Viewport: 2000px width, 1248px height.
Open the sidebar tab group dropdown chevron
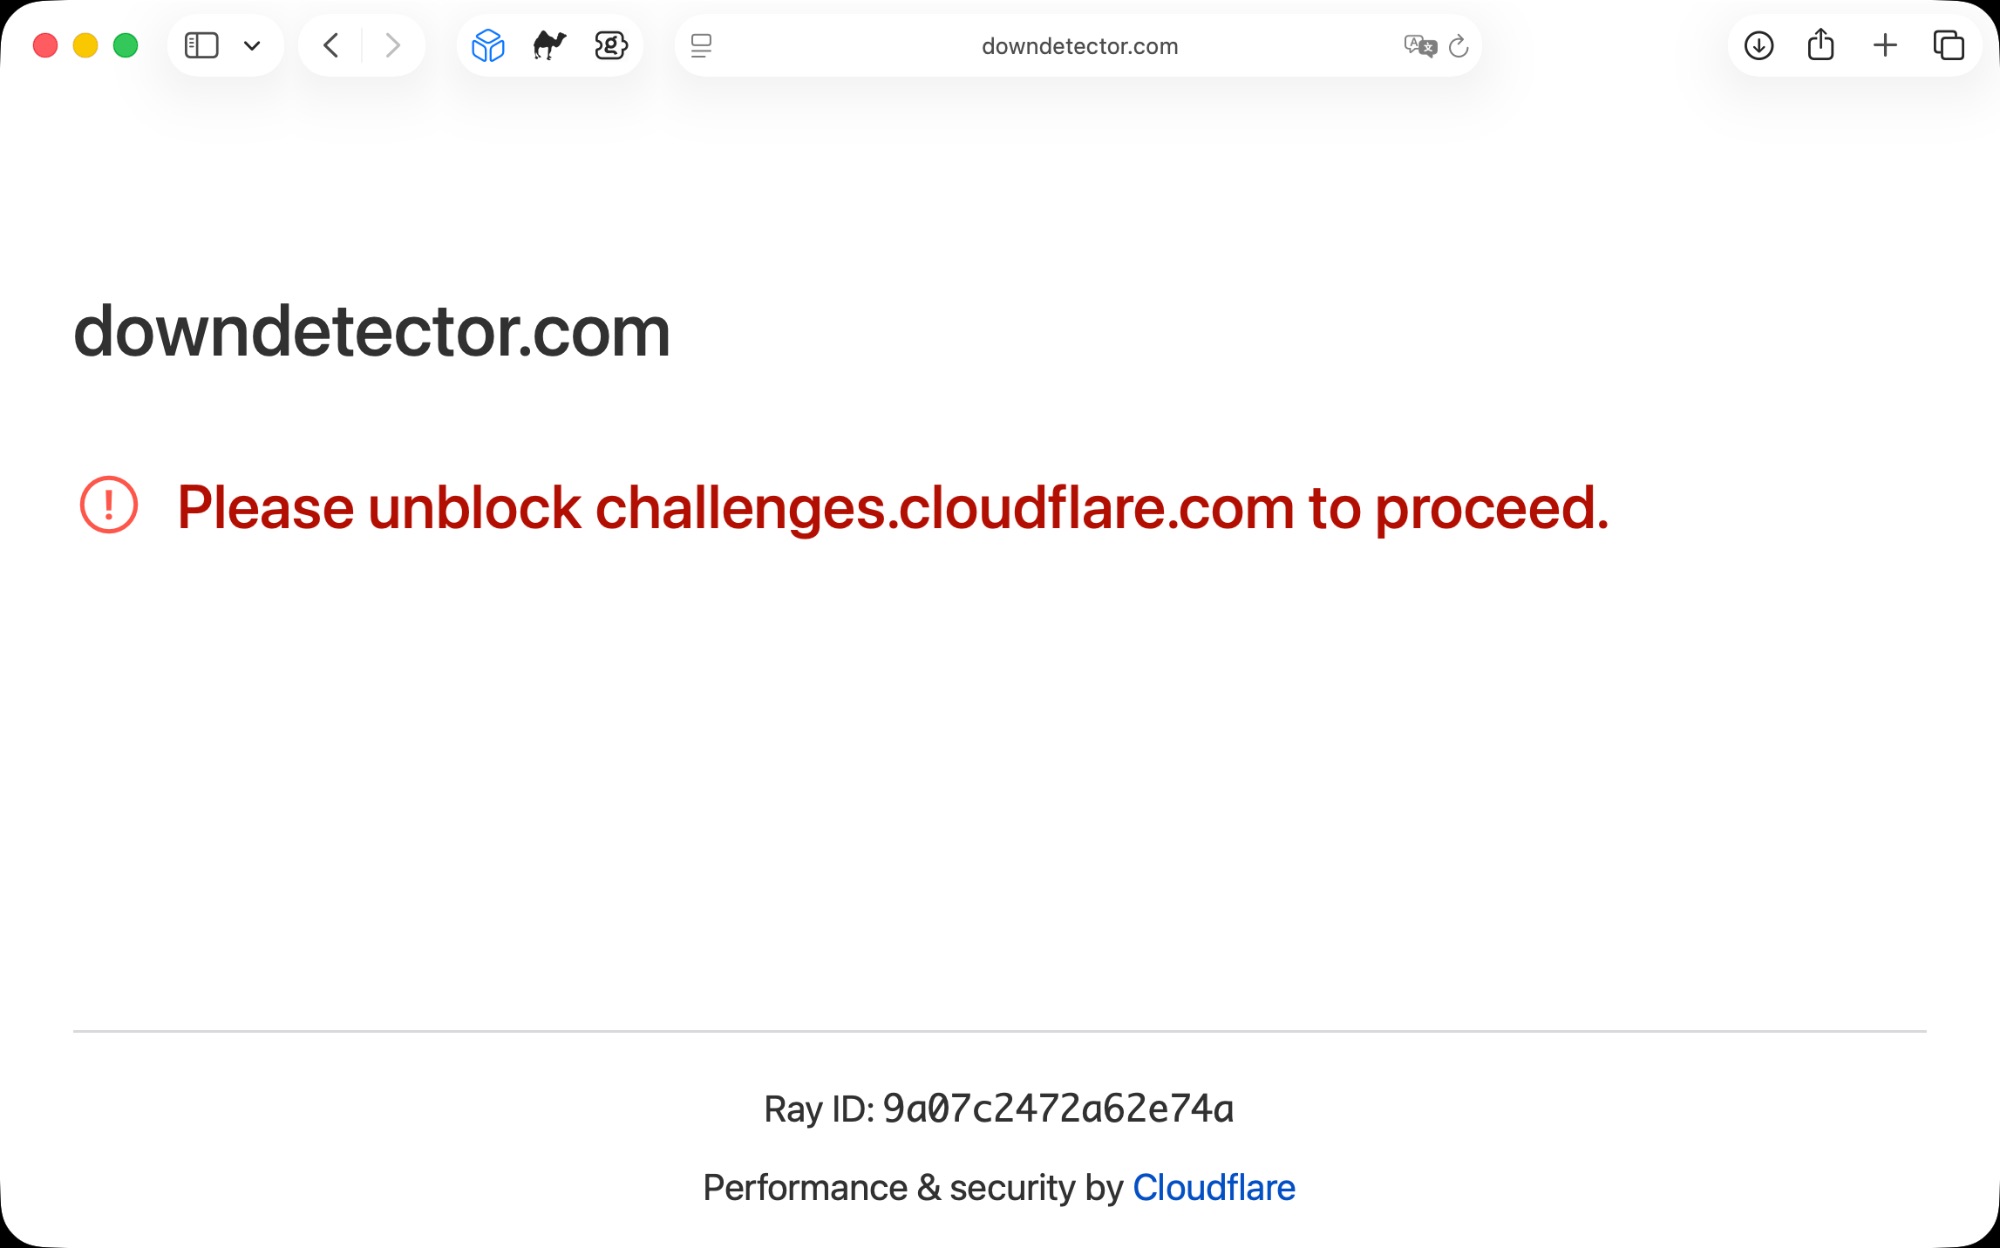252,45
